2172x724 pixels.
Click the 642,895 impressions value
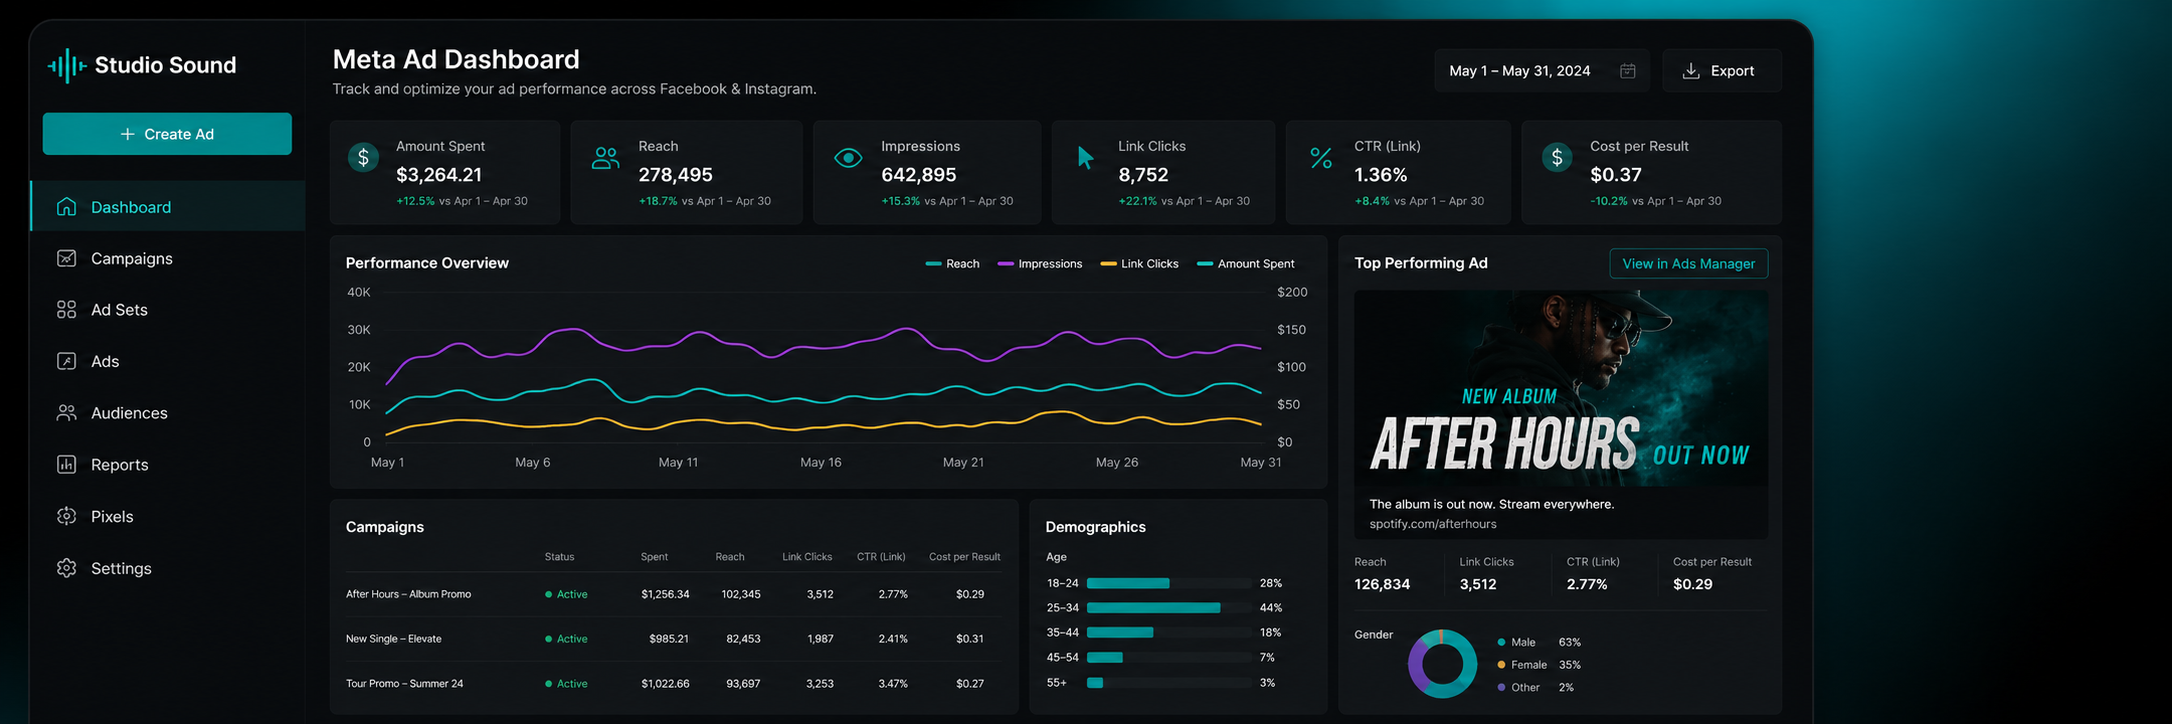point(919,175)
